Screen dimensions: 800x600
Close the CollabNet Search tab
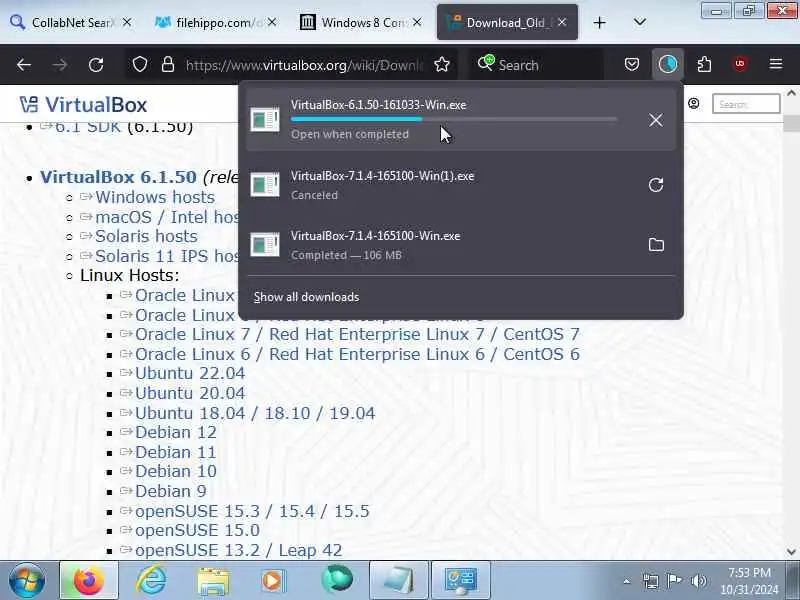[127, 22]
